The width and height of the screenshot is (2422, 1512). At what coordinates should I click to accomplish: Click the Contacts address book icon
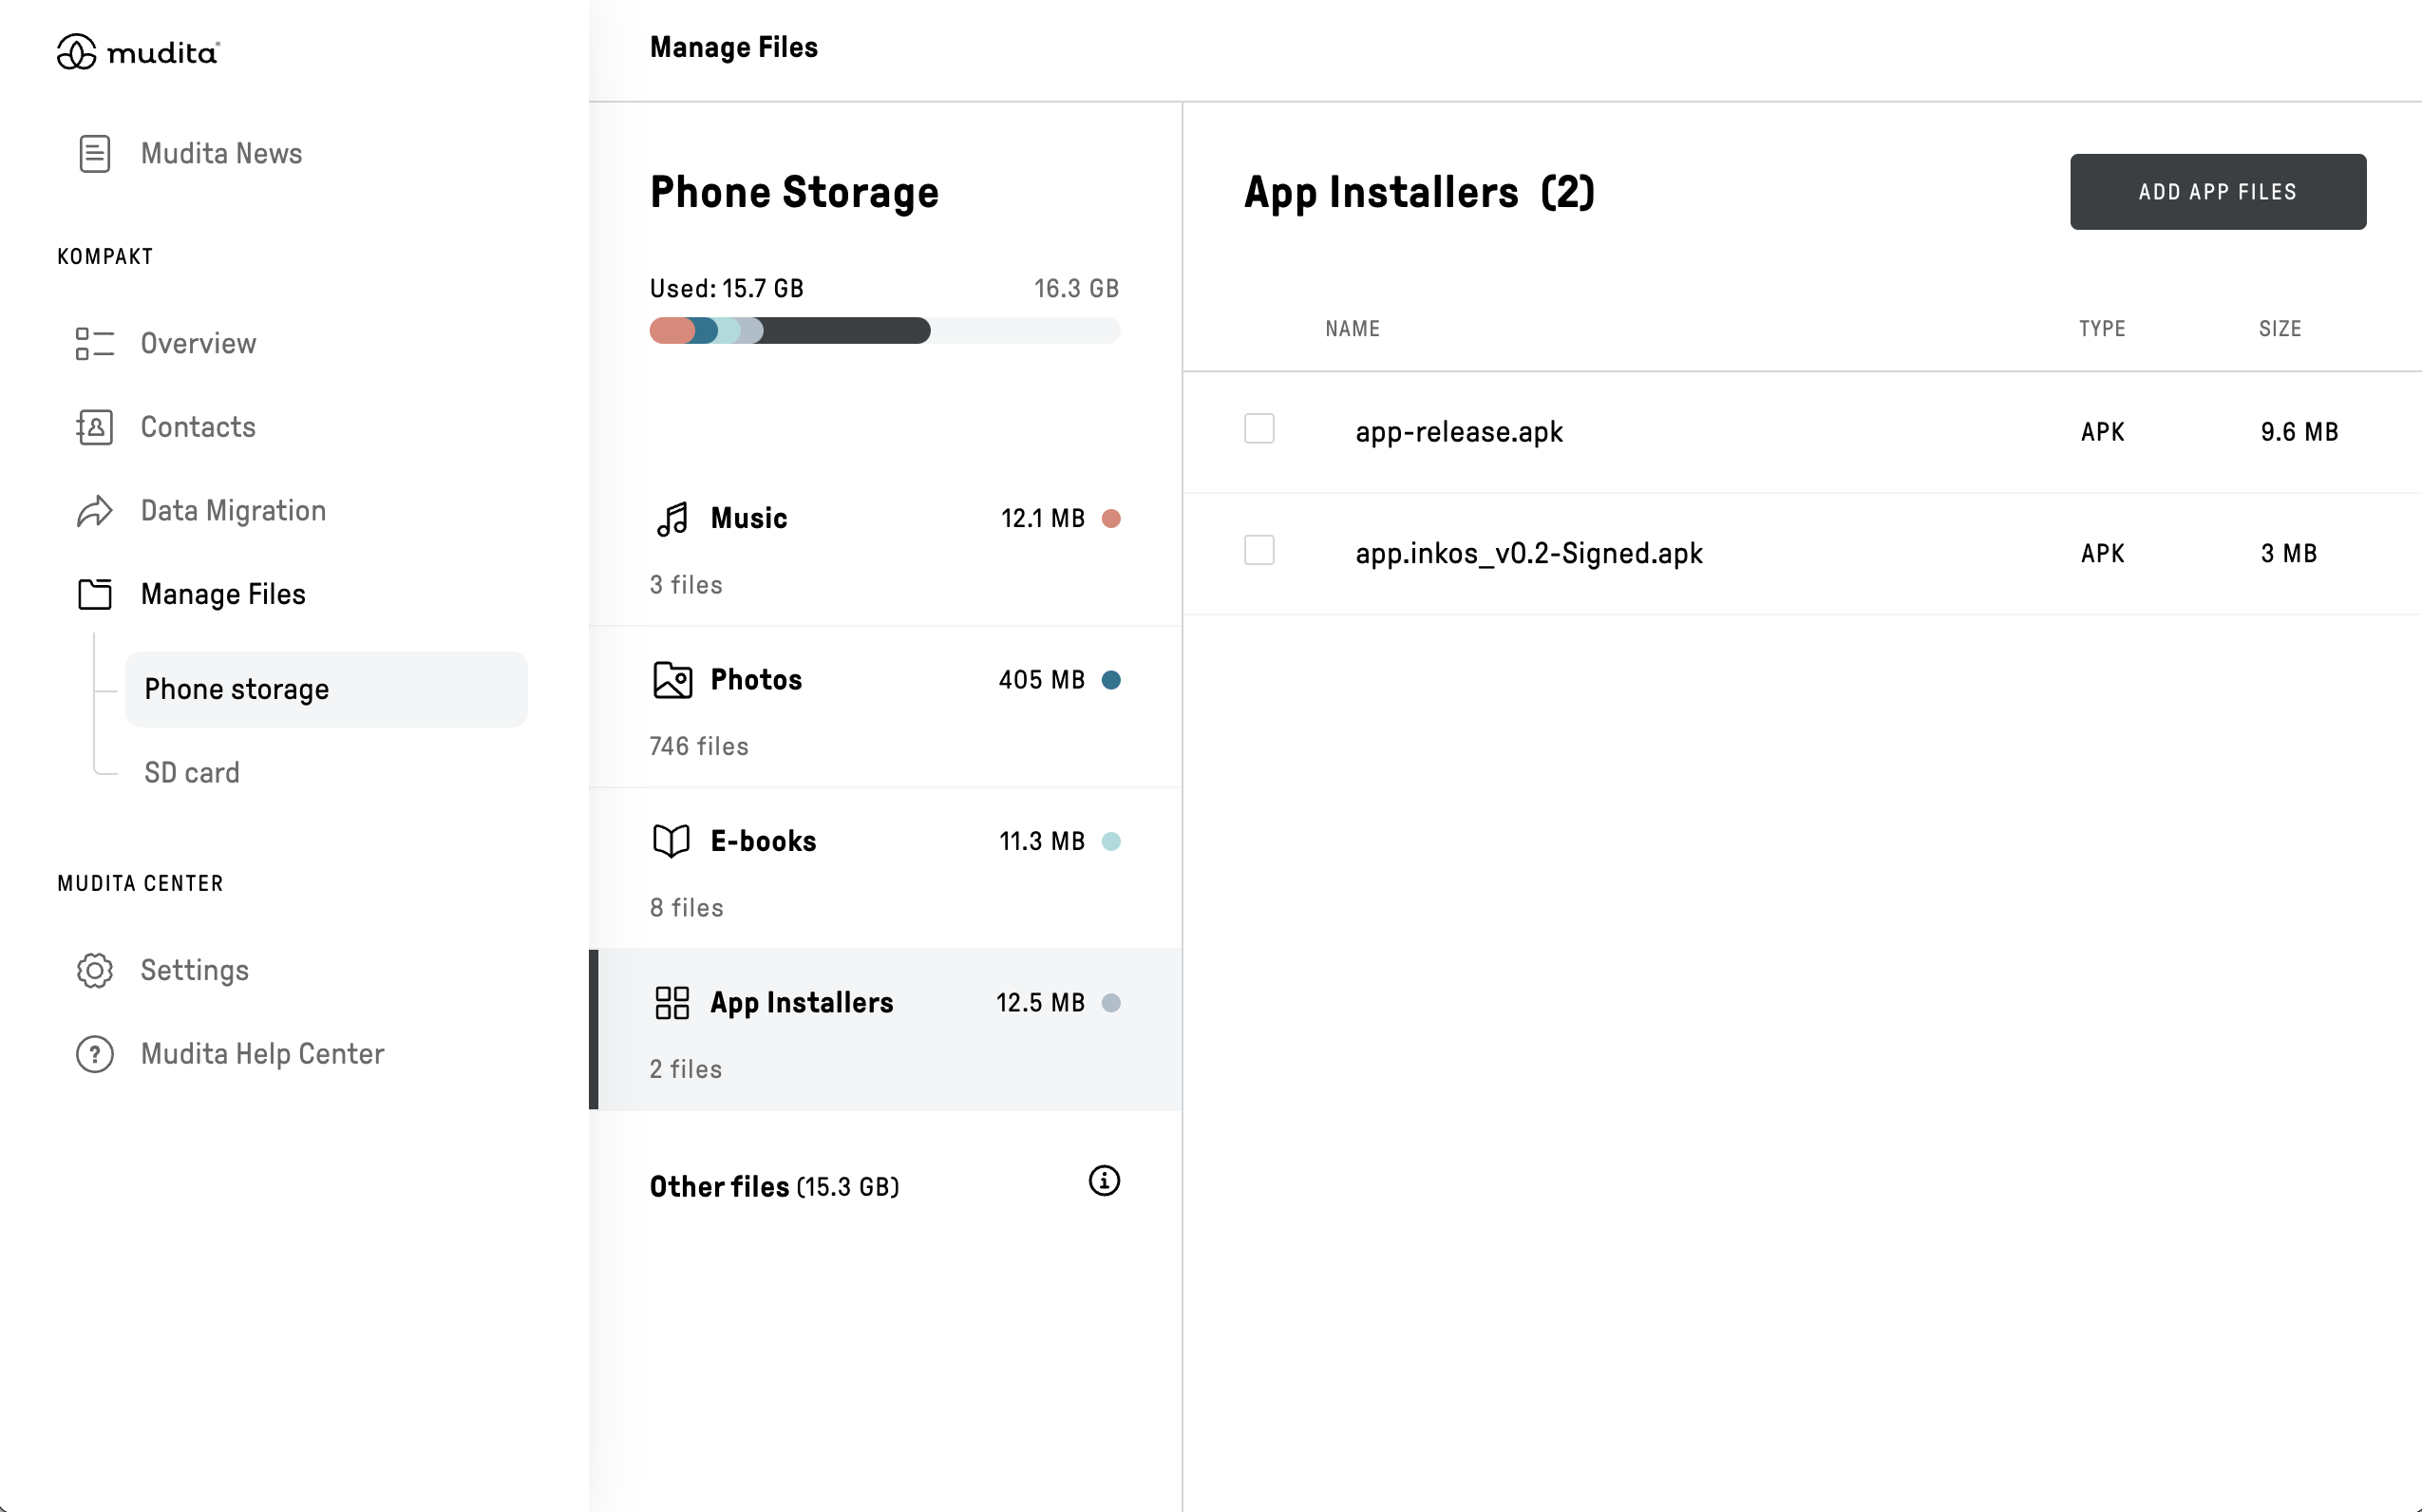point(95,428)
